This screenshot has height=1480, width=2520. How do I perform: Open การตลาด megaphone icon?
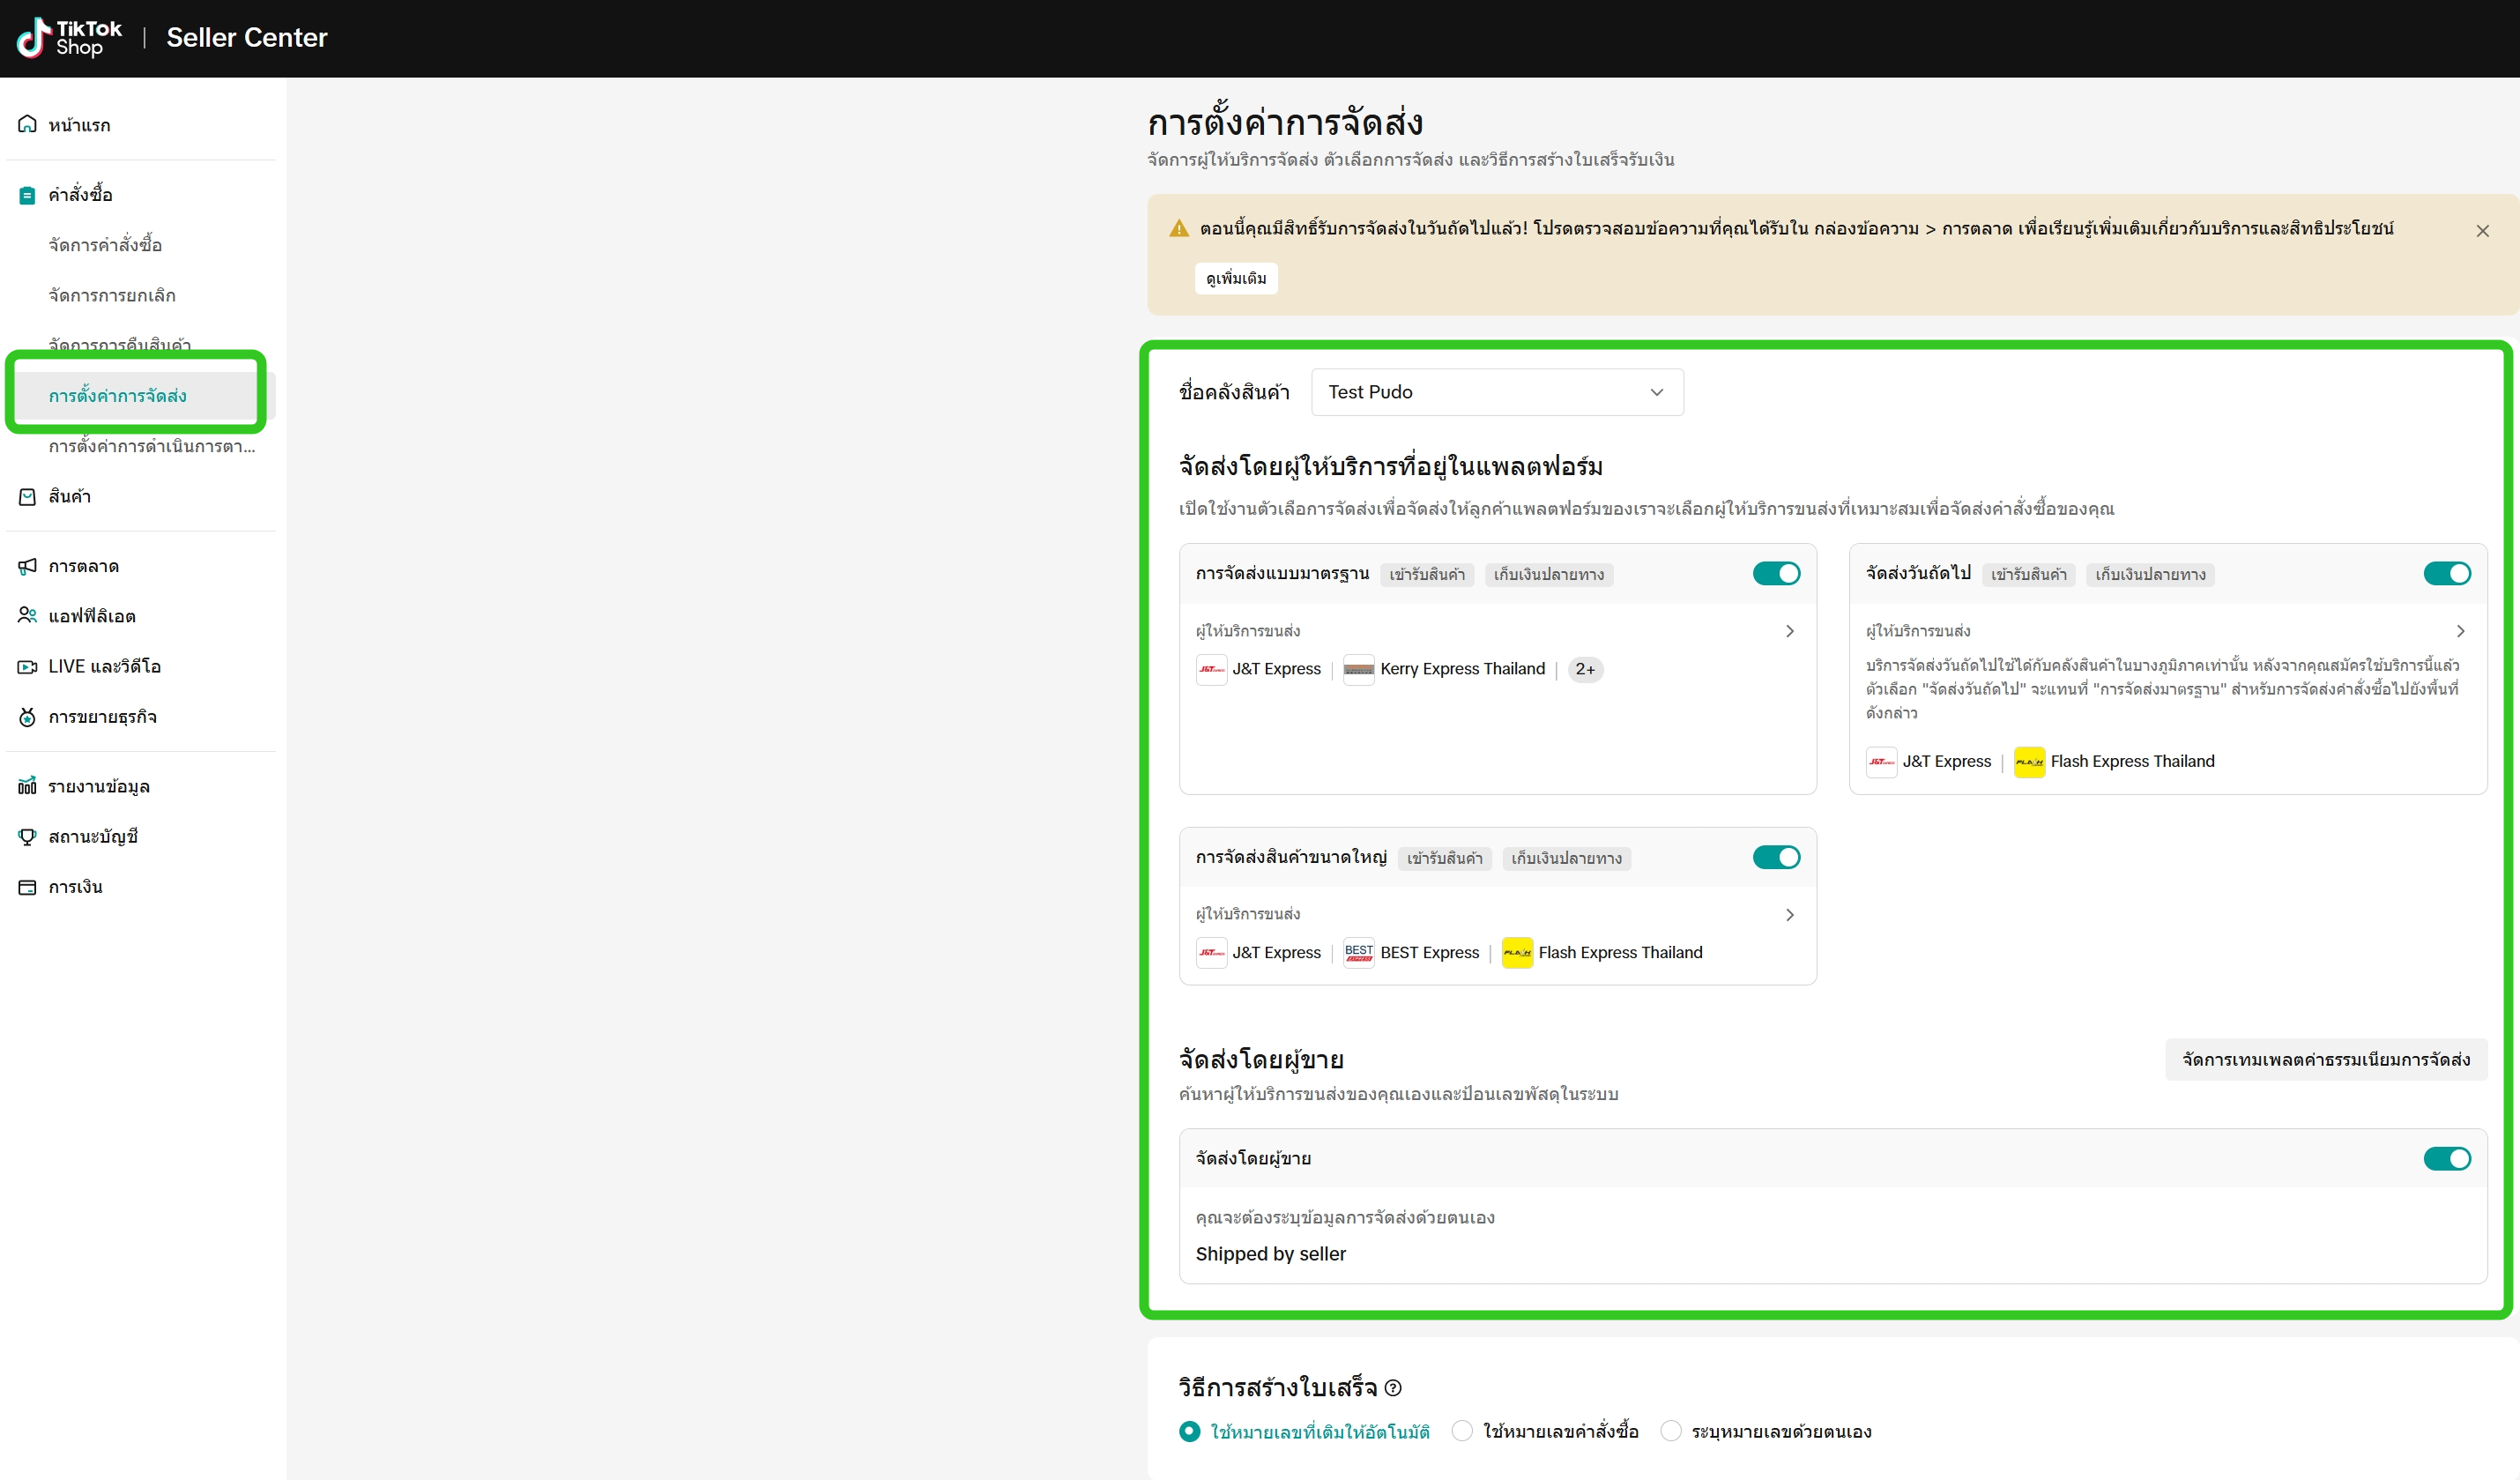27,566
